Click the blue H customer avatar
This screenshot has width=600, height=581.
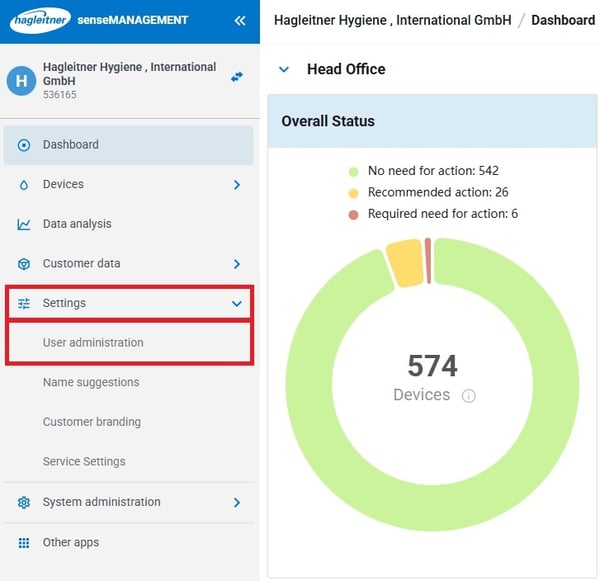pyautogui.click(x=21, y=80)
